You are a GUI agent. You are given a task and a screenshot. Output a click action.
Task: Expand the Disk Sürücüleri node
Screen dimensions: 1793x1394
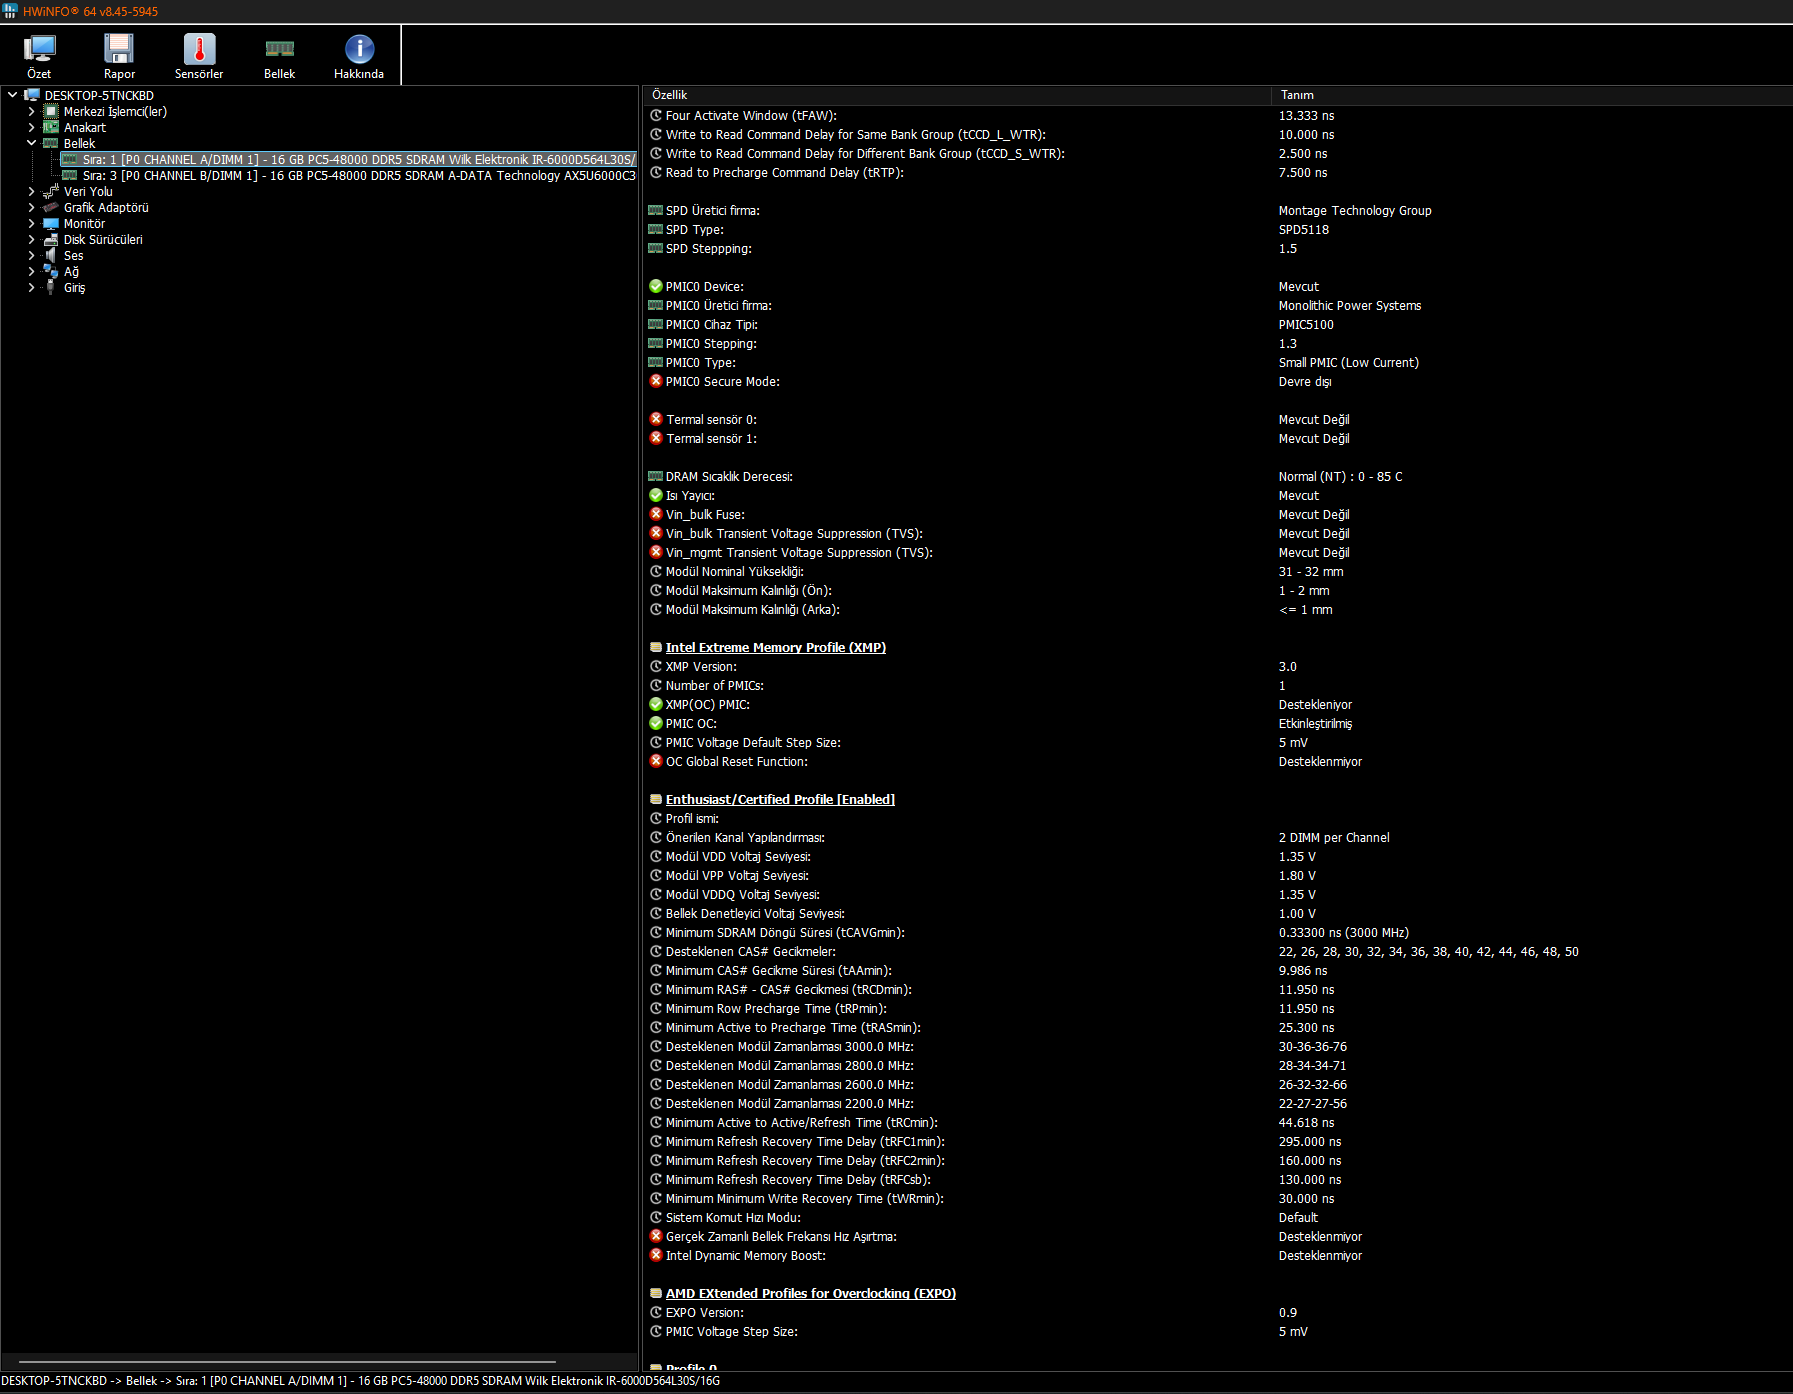[31, 239]
